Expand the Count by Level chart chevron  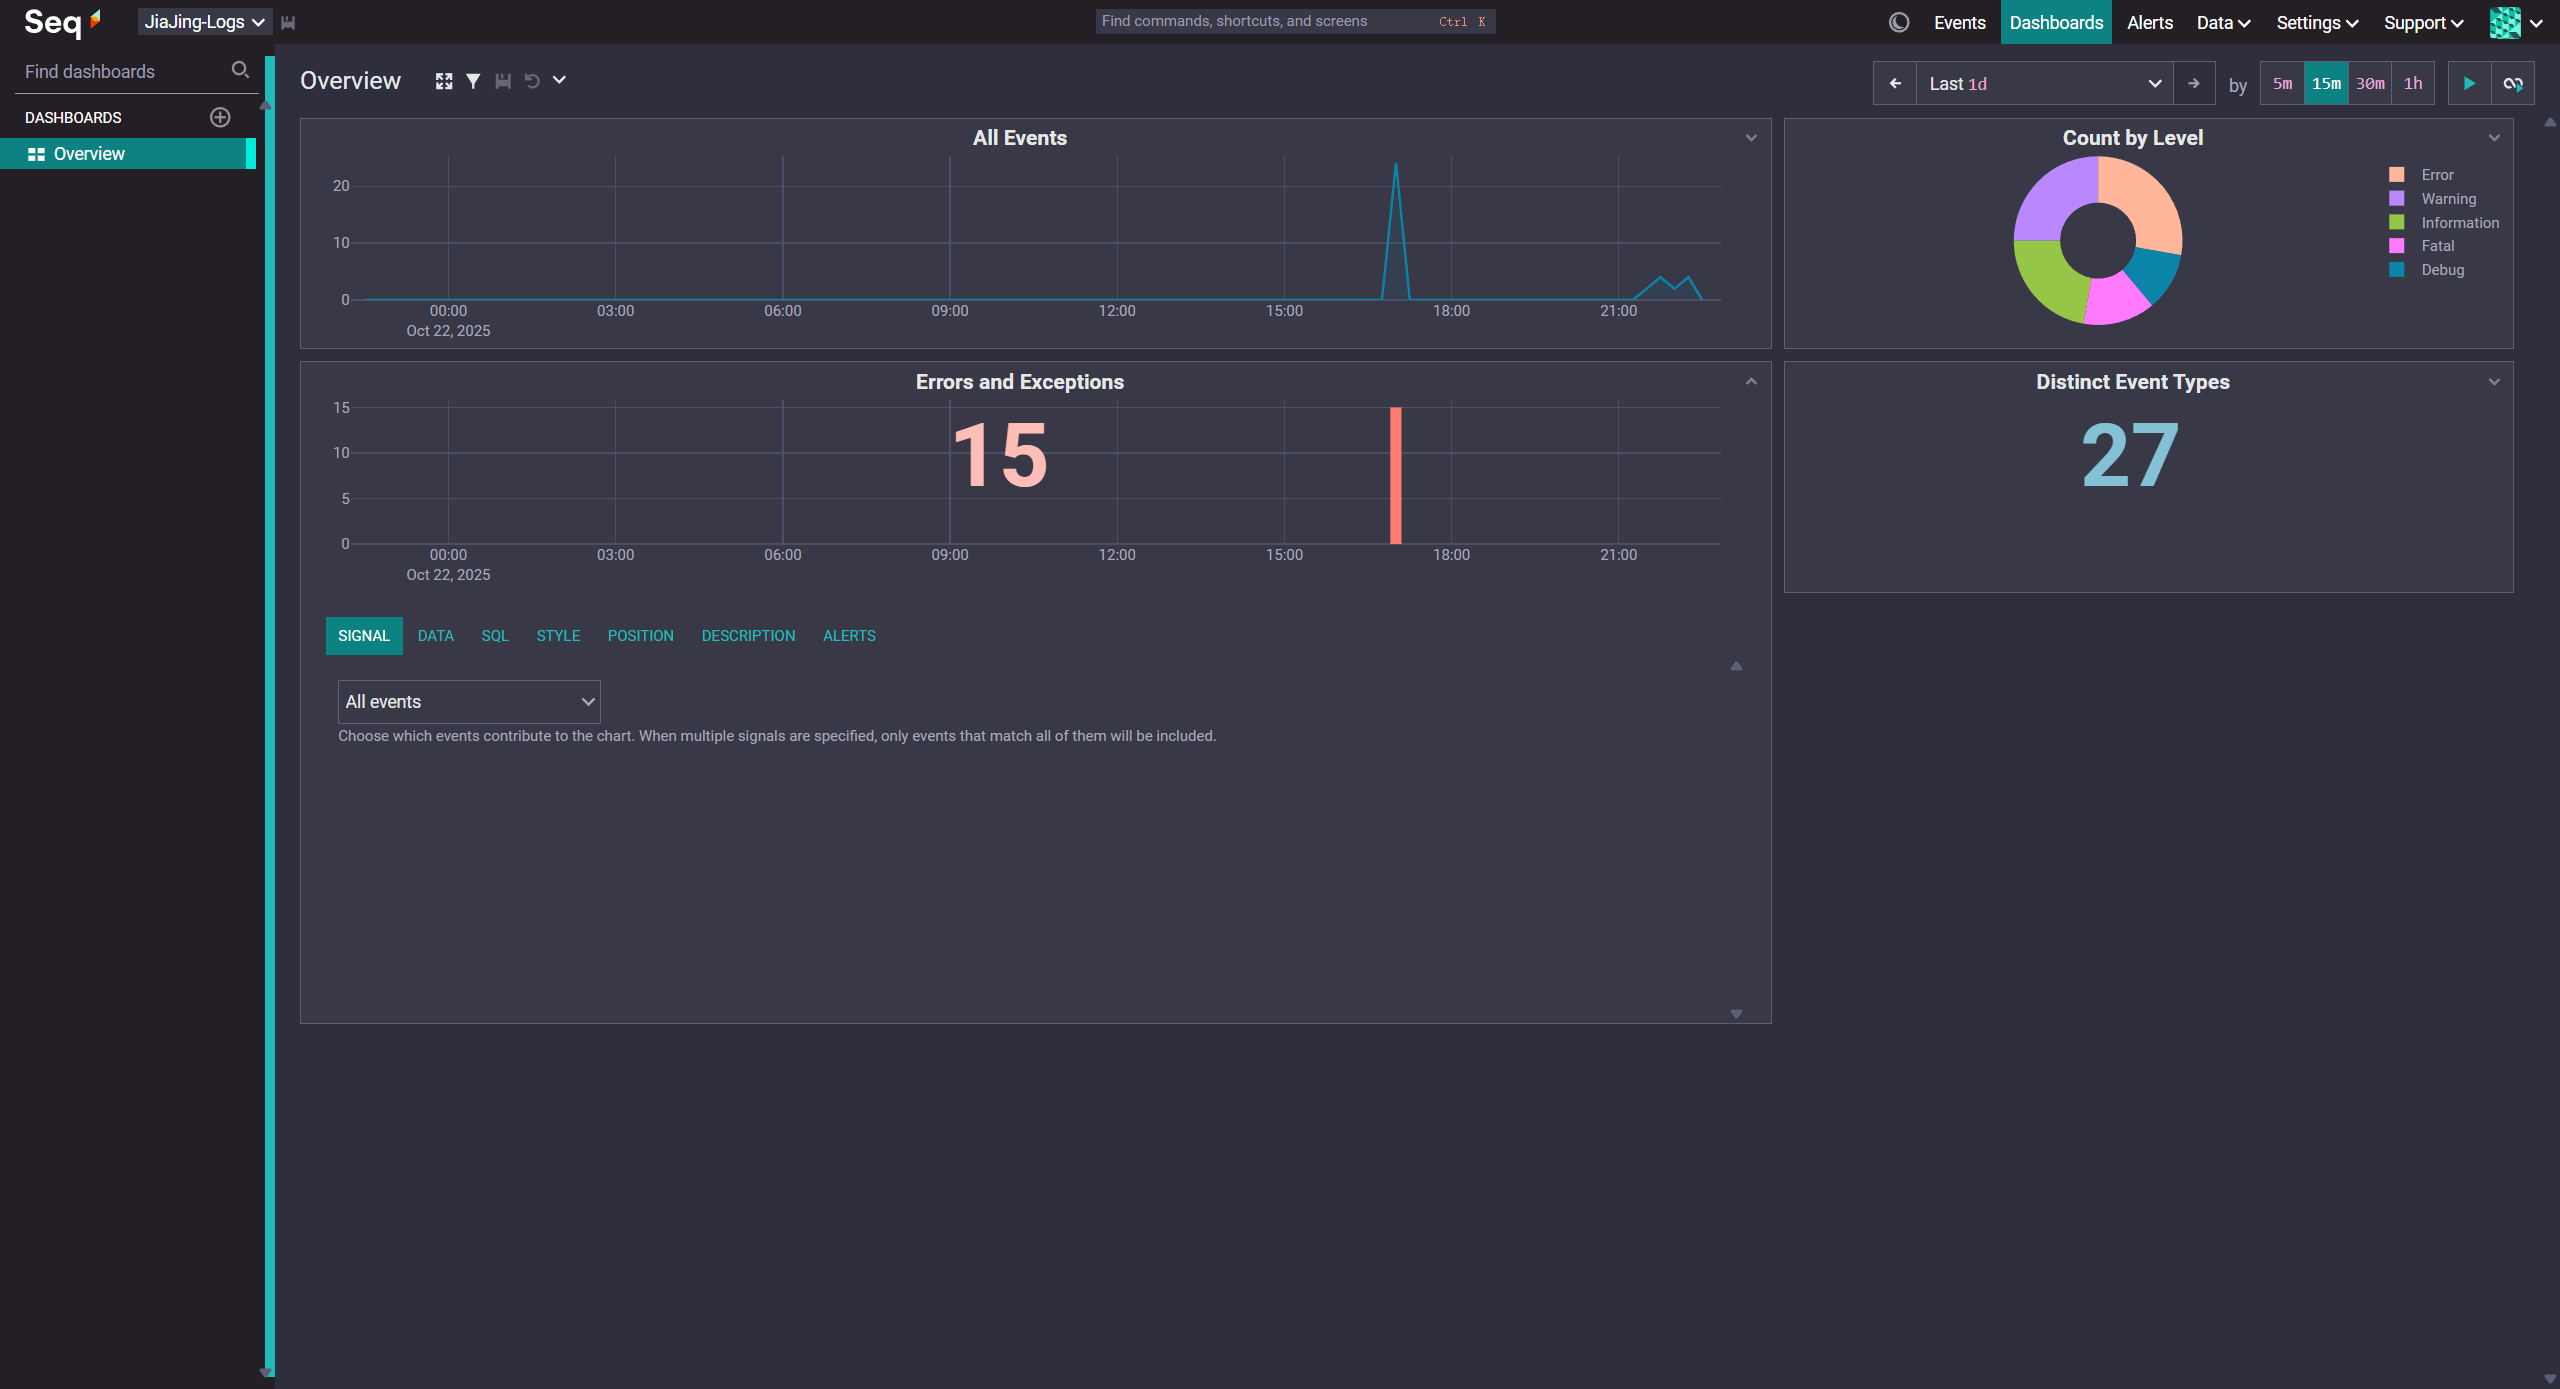tap(2493, 138)
